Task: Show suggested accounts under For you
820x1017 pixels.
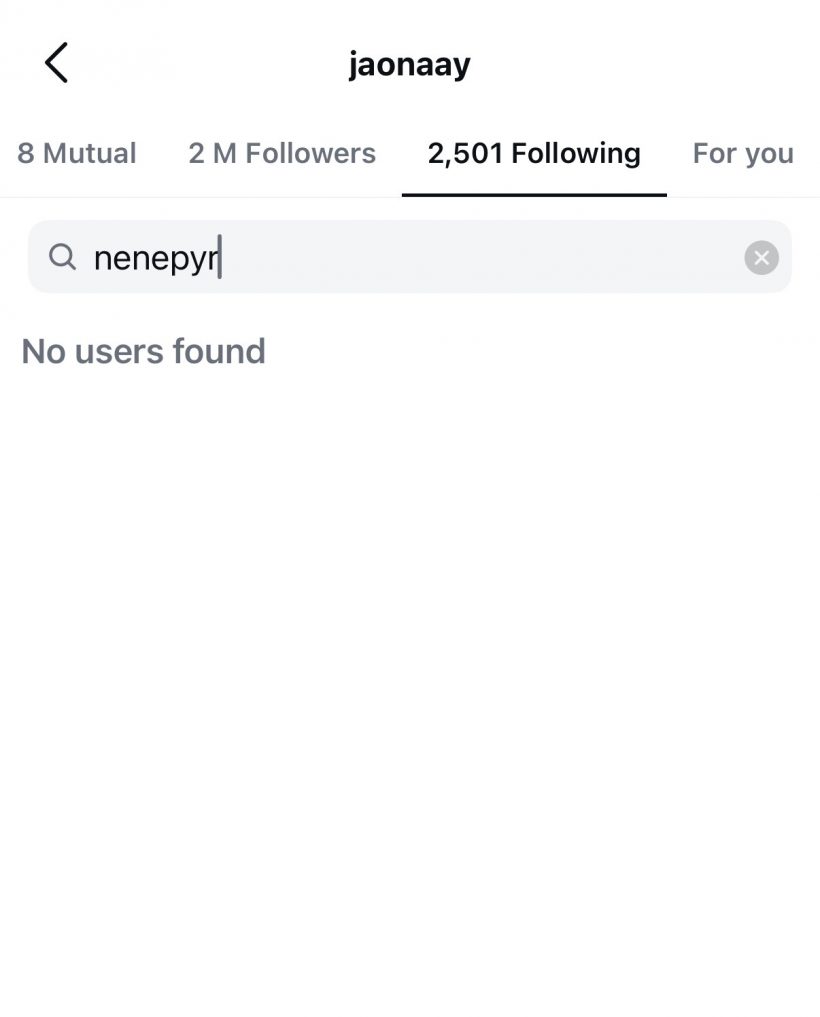Action: point(743,154)
